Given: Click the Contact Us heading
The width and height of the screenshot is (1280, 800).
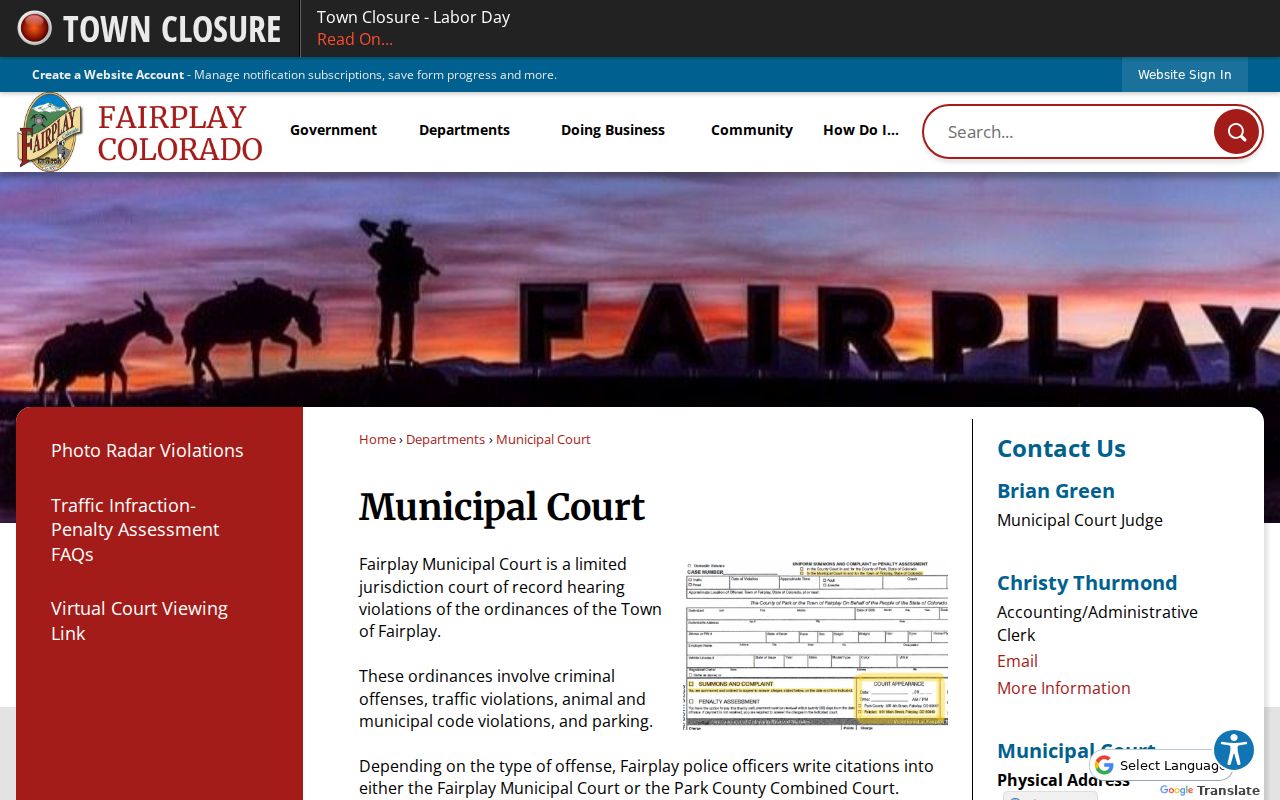Looking at the screenshot, I should pos(1061,449).
